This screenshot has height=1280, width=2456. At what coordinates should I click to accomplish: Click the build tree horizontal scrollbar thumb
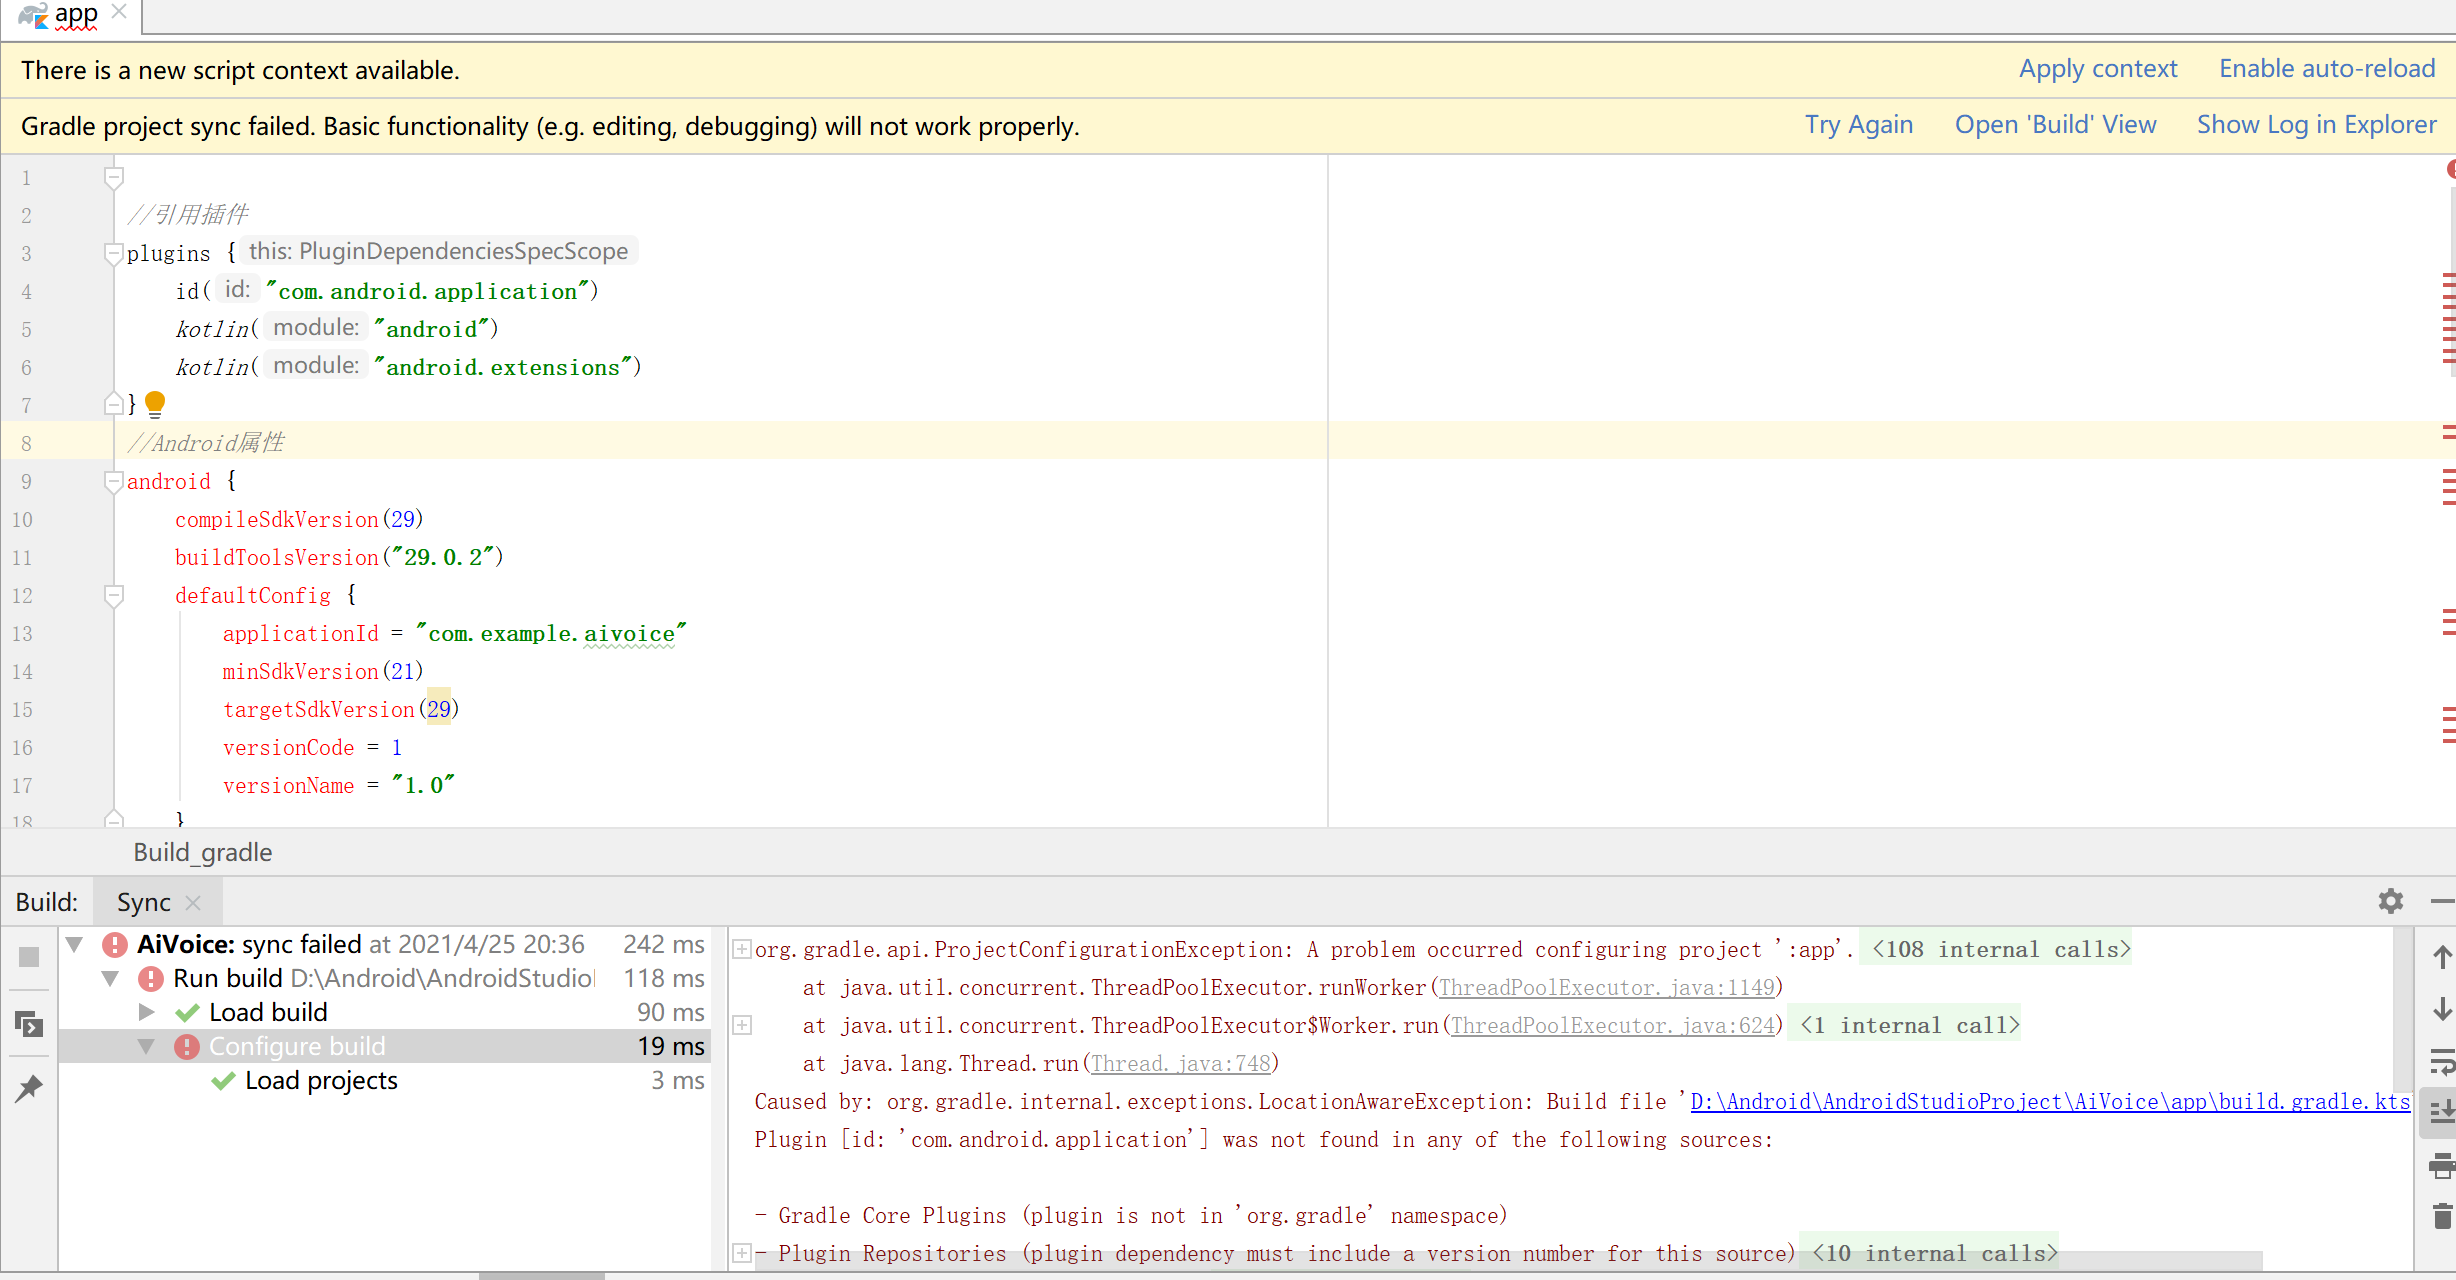click(x=541, y=1276)
